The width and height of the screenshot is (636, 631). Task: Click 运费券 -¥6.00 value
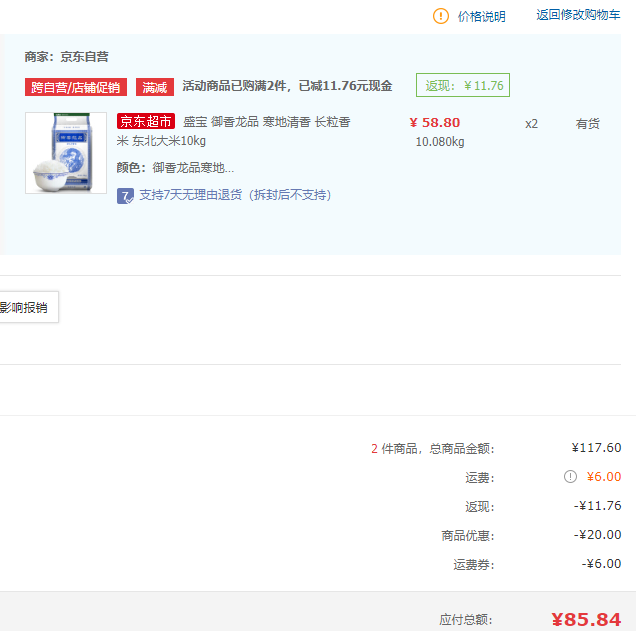[601, 564]
